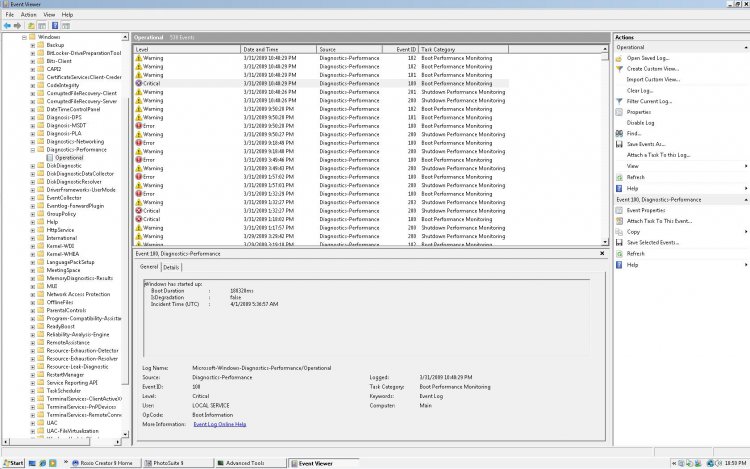Viewport: 750px width, 469px height.
Task: Click Refresh under Event 100 actions
Action: click(x=635, y=253)
